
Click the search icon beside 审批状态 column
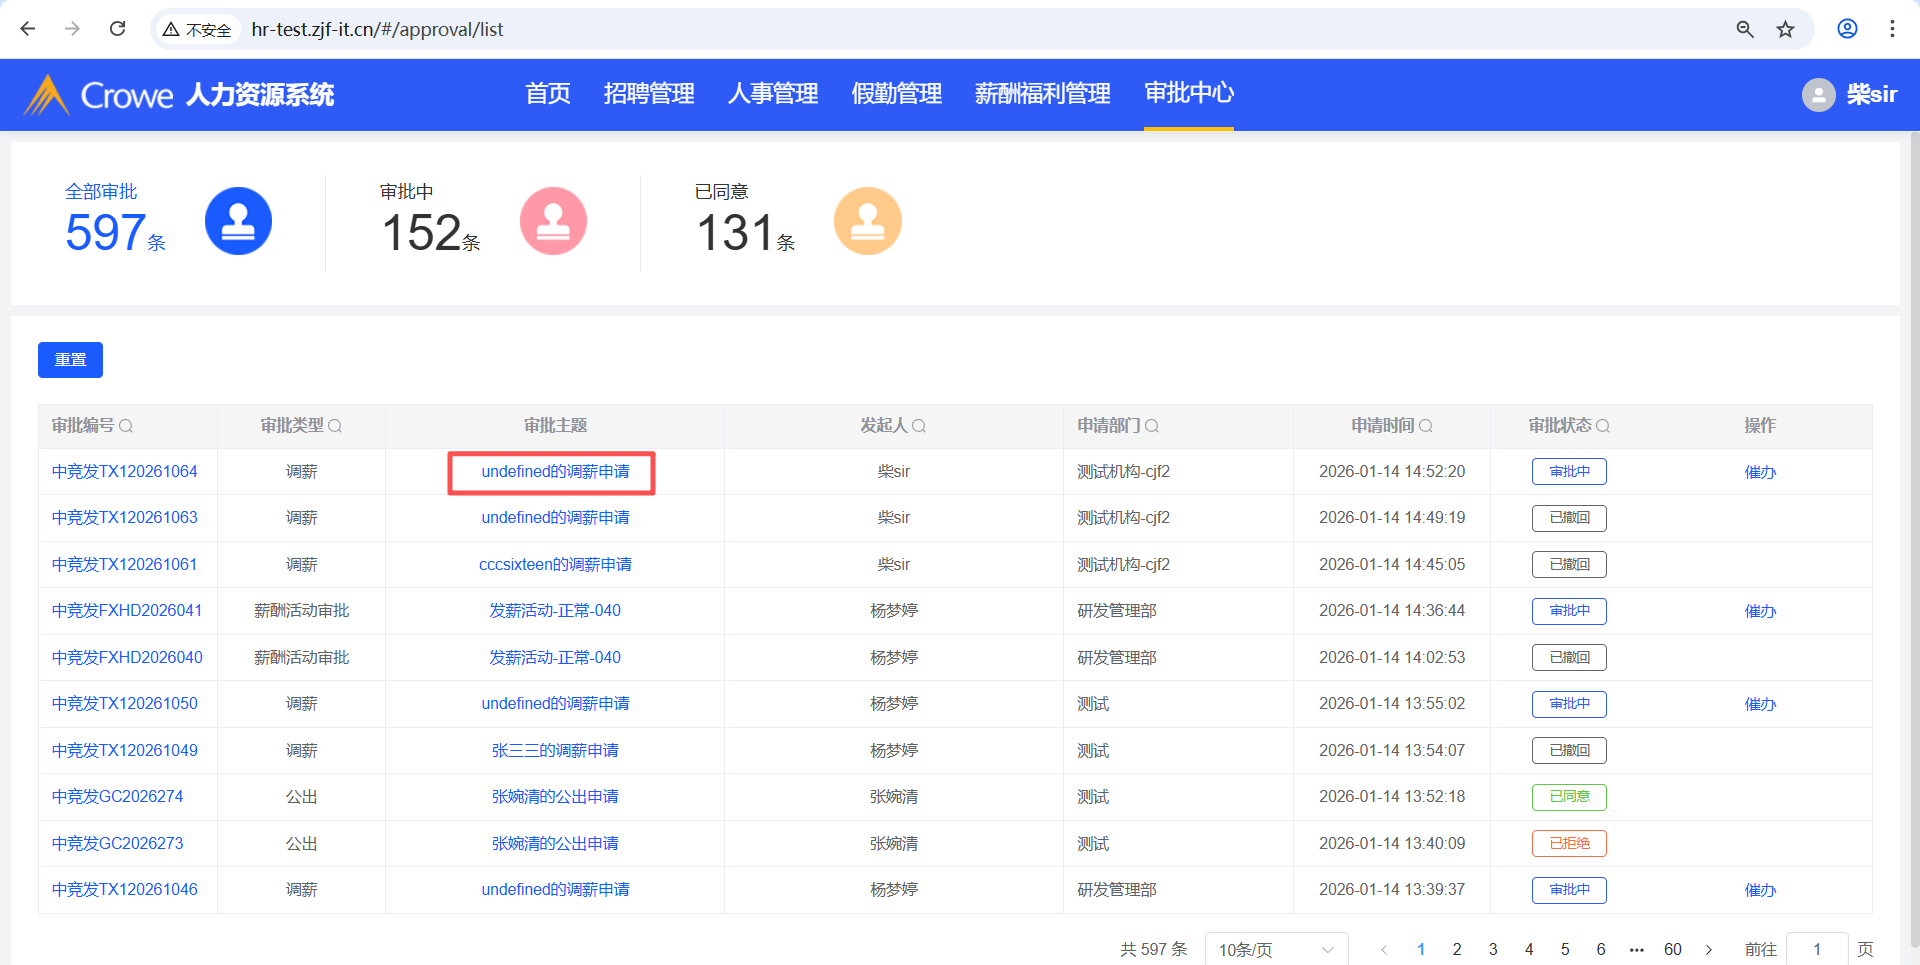tap(1603, 426)
